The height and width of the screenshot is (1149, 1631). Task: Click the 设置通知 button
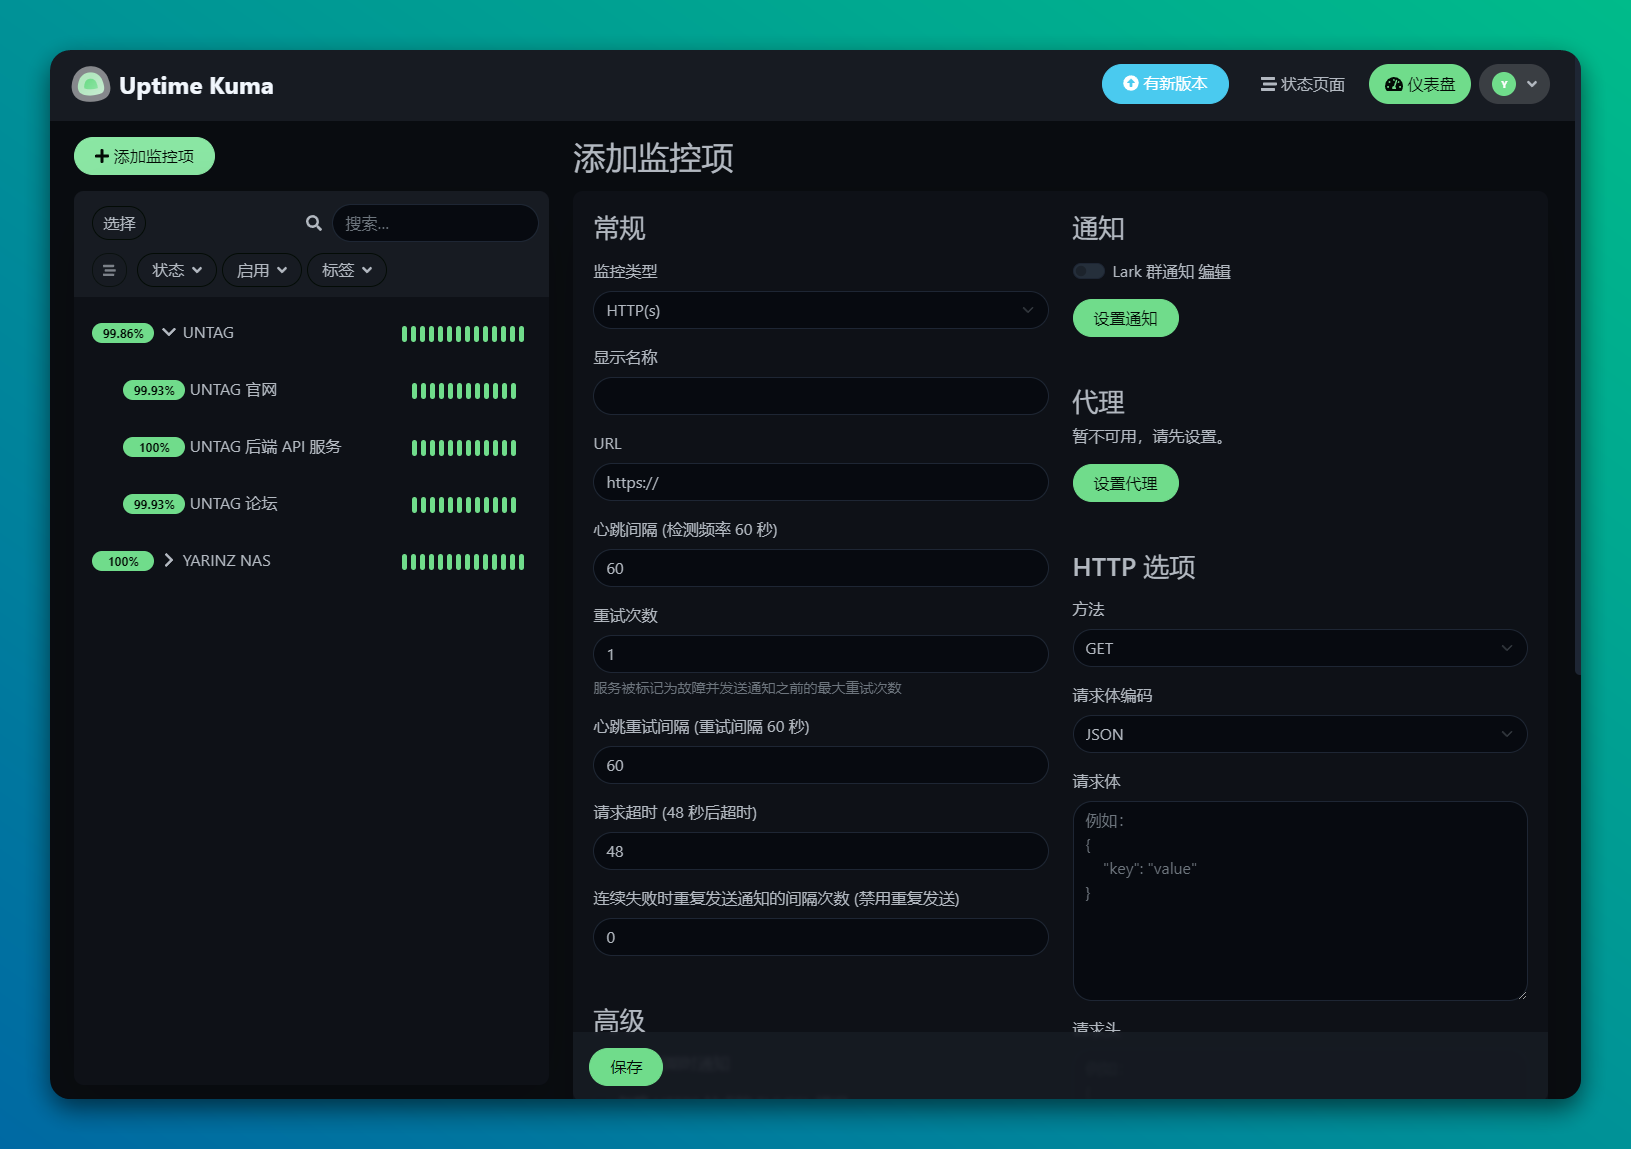tap(1125, 318)
